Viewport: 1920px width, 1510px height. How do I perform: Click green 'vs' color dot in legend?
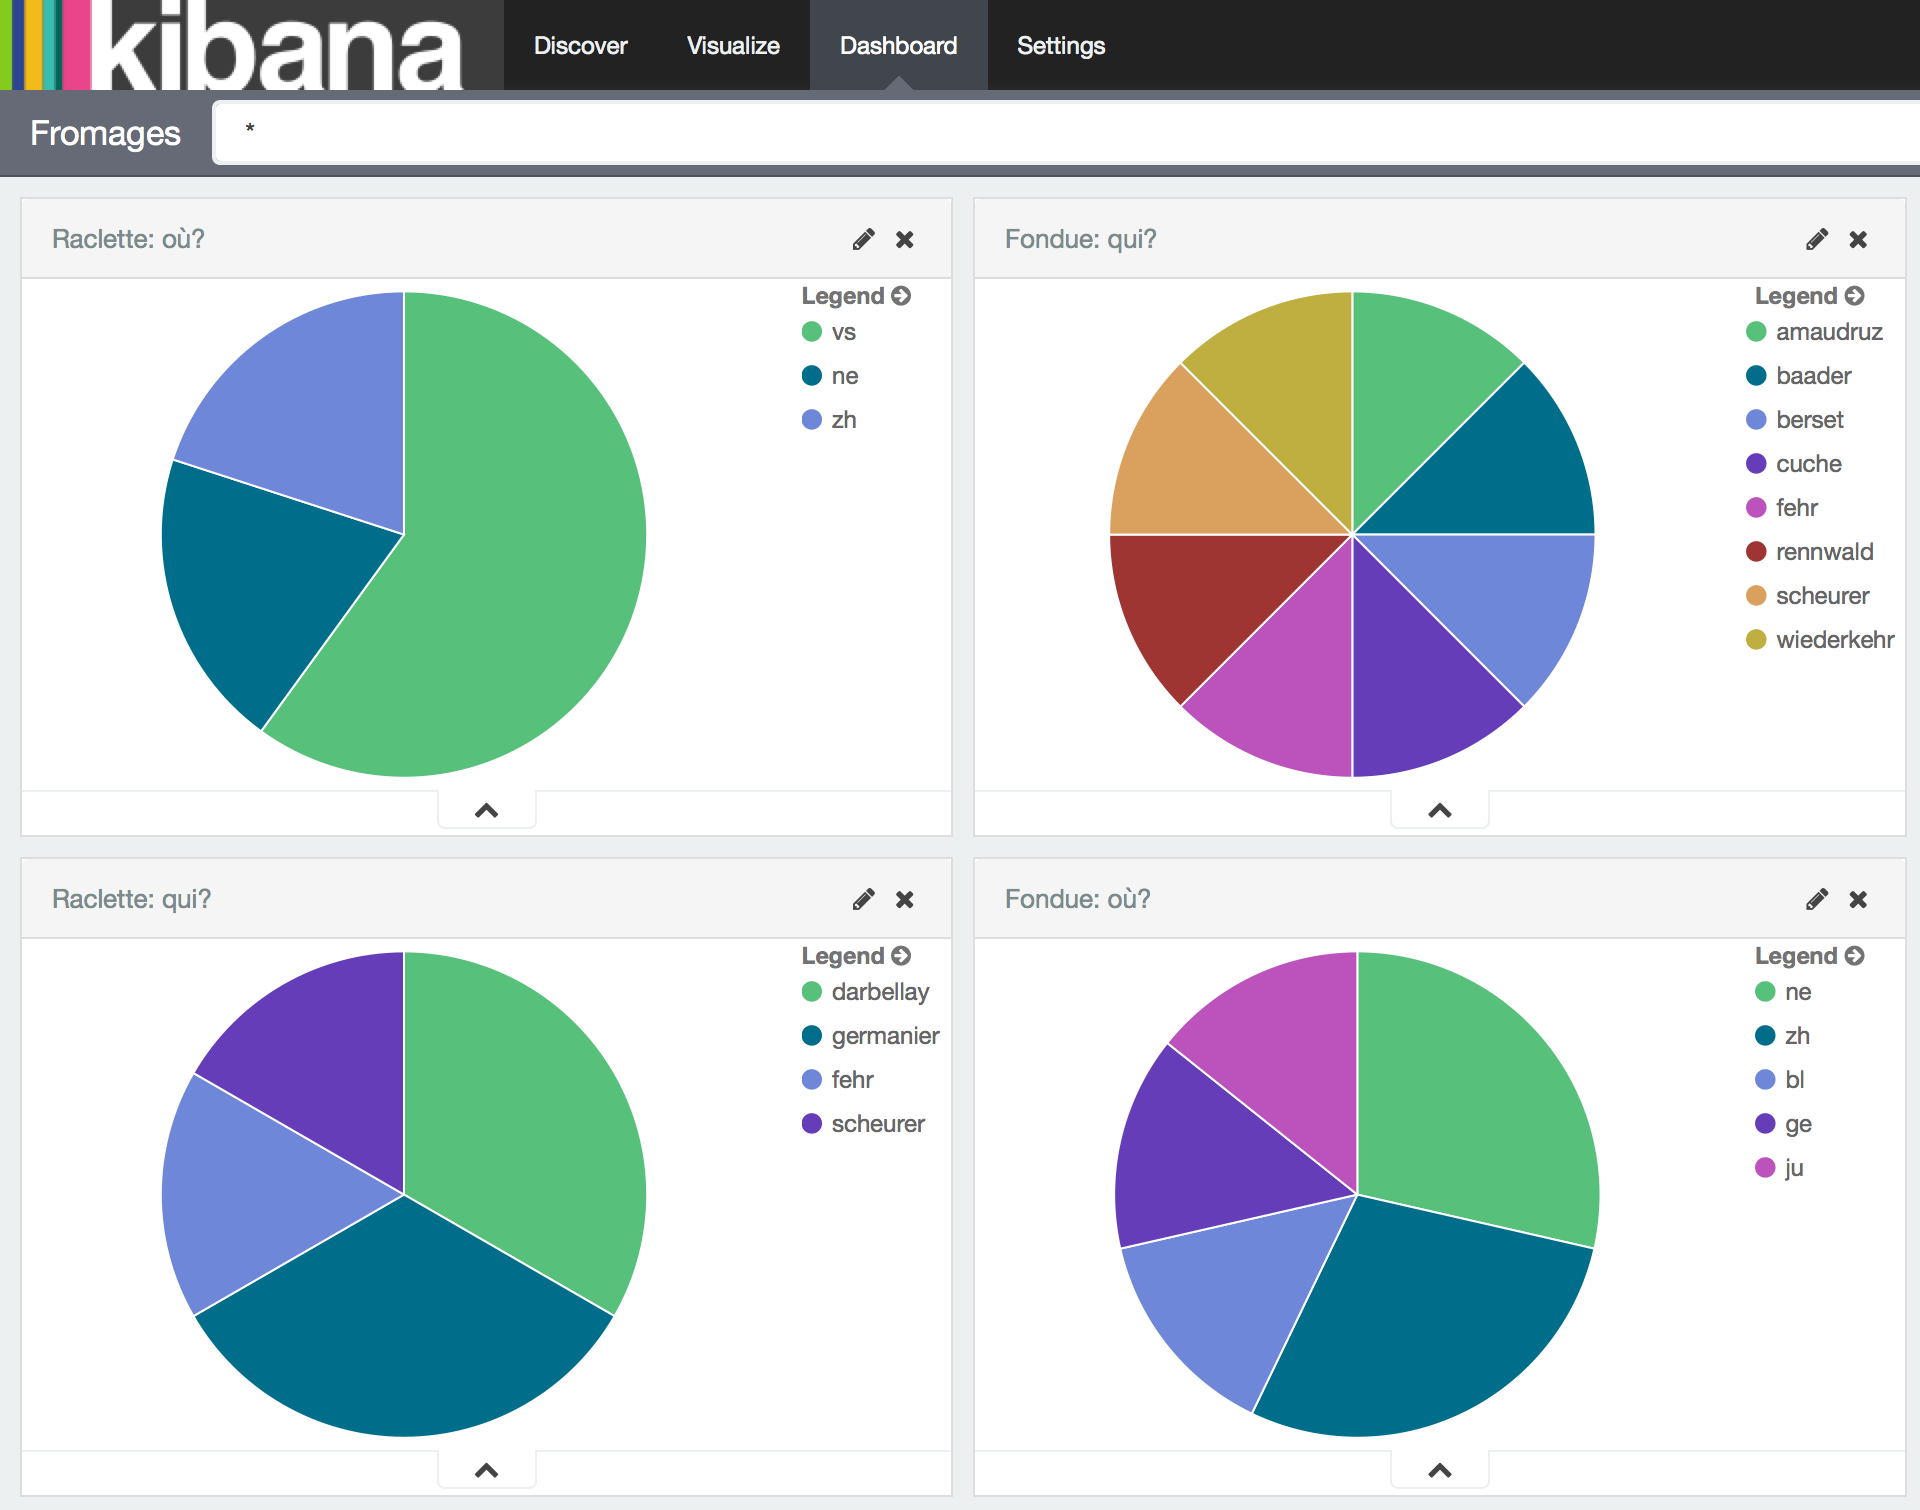click(811, 332)
